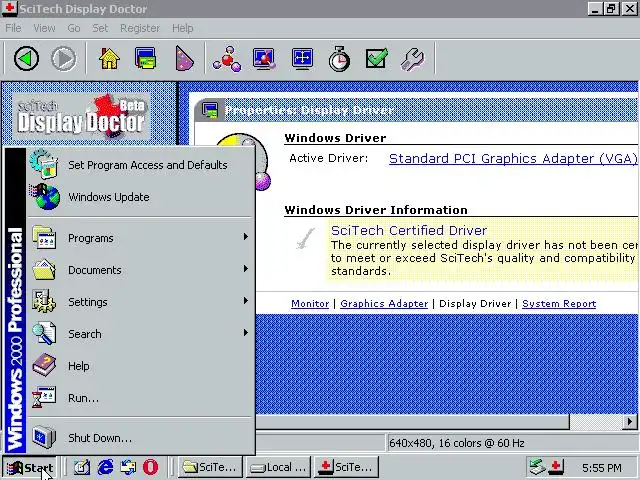Open the display properties monitor toolbar icon
This screenshot has height=480, width=640.
(x=146, y=59)
